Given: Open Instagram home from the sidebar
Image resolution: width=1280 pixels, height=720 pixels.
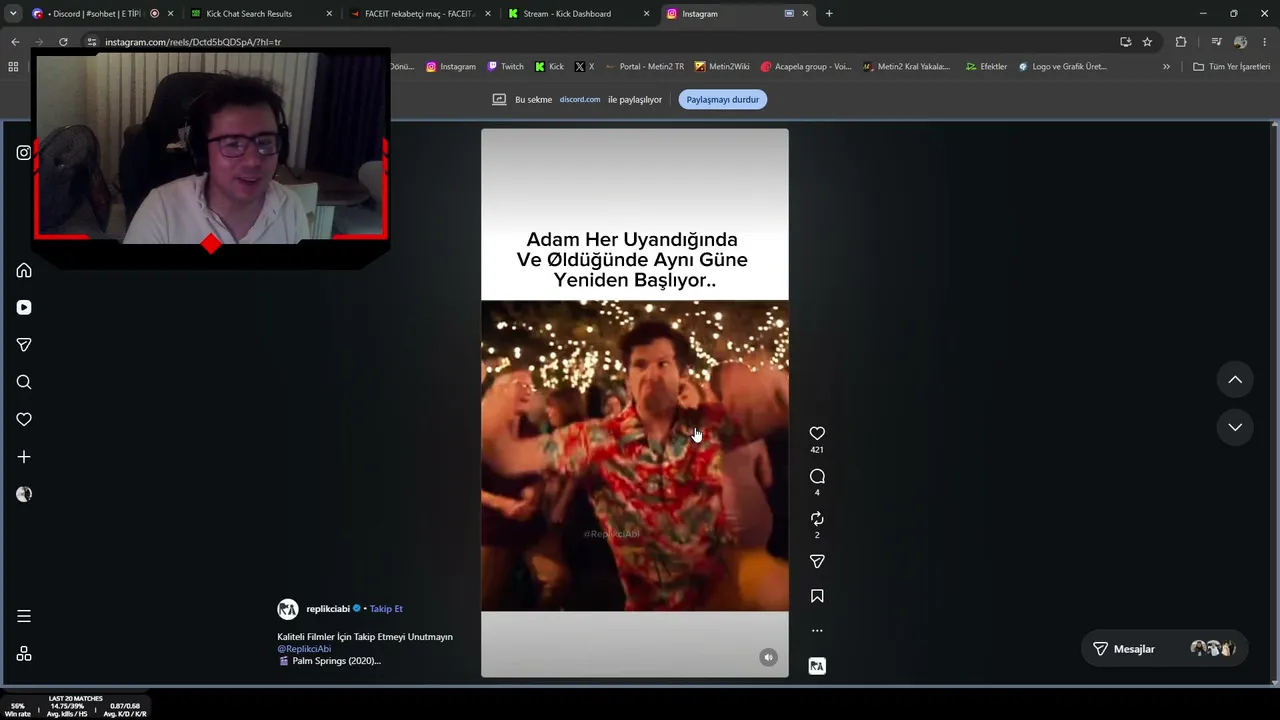Looking at the screenshot, I should [x=24, y=270].
